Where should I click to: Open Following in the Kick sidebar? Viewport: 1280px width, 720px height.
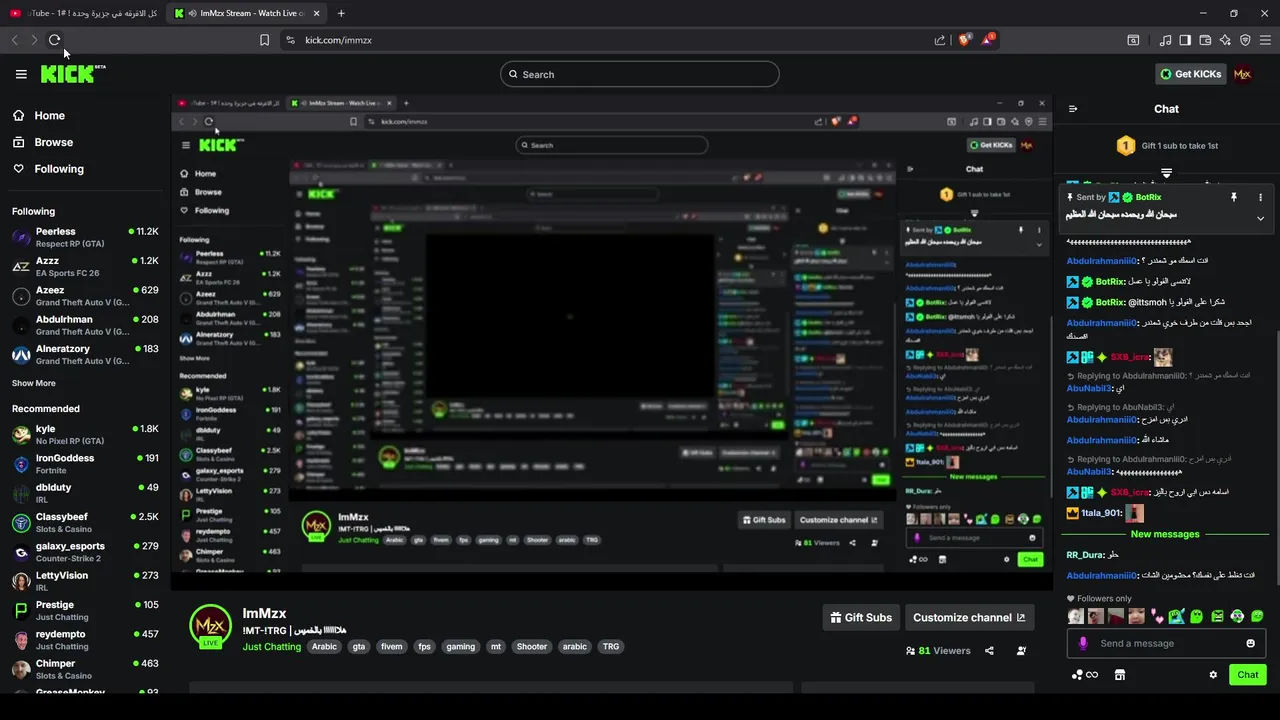click(59, 169)
